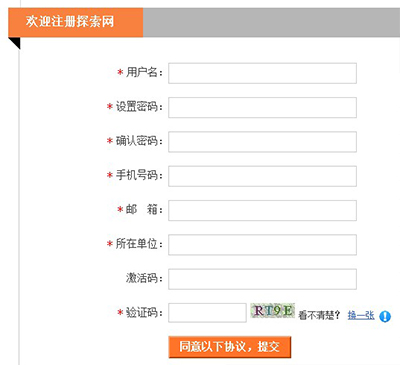
Task: Click the 欢迎注册探索网 orange header tab
Action: tap(76, 22)
